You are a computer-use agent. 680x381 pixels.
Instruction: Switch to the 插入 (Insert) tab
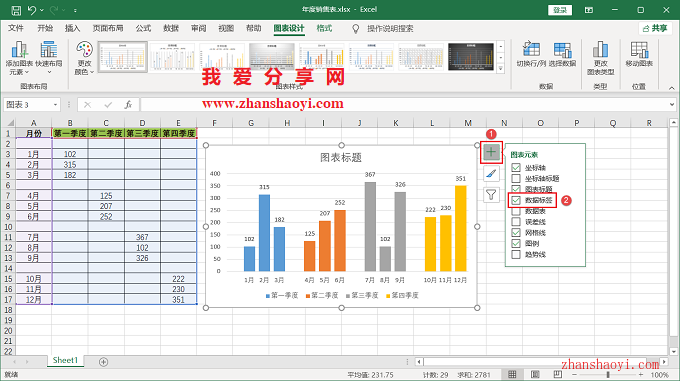click(x=72, y=29)
